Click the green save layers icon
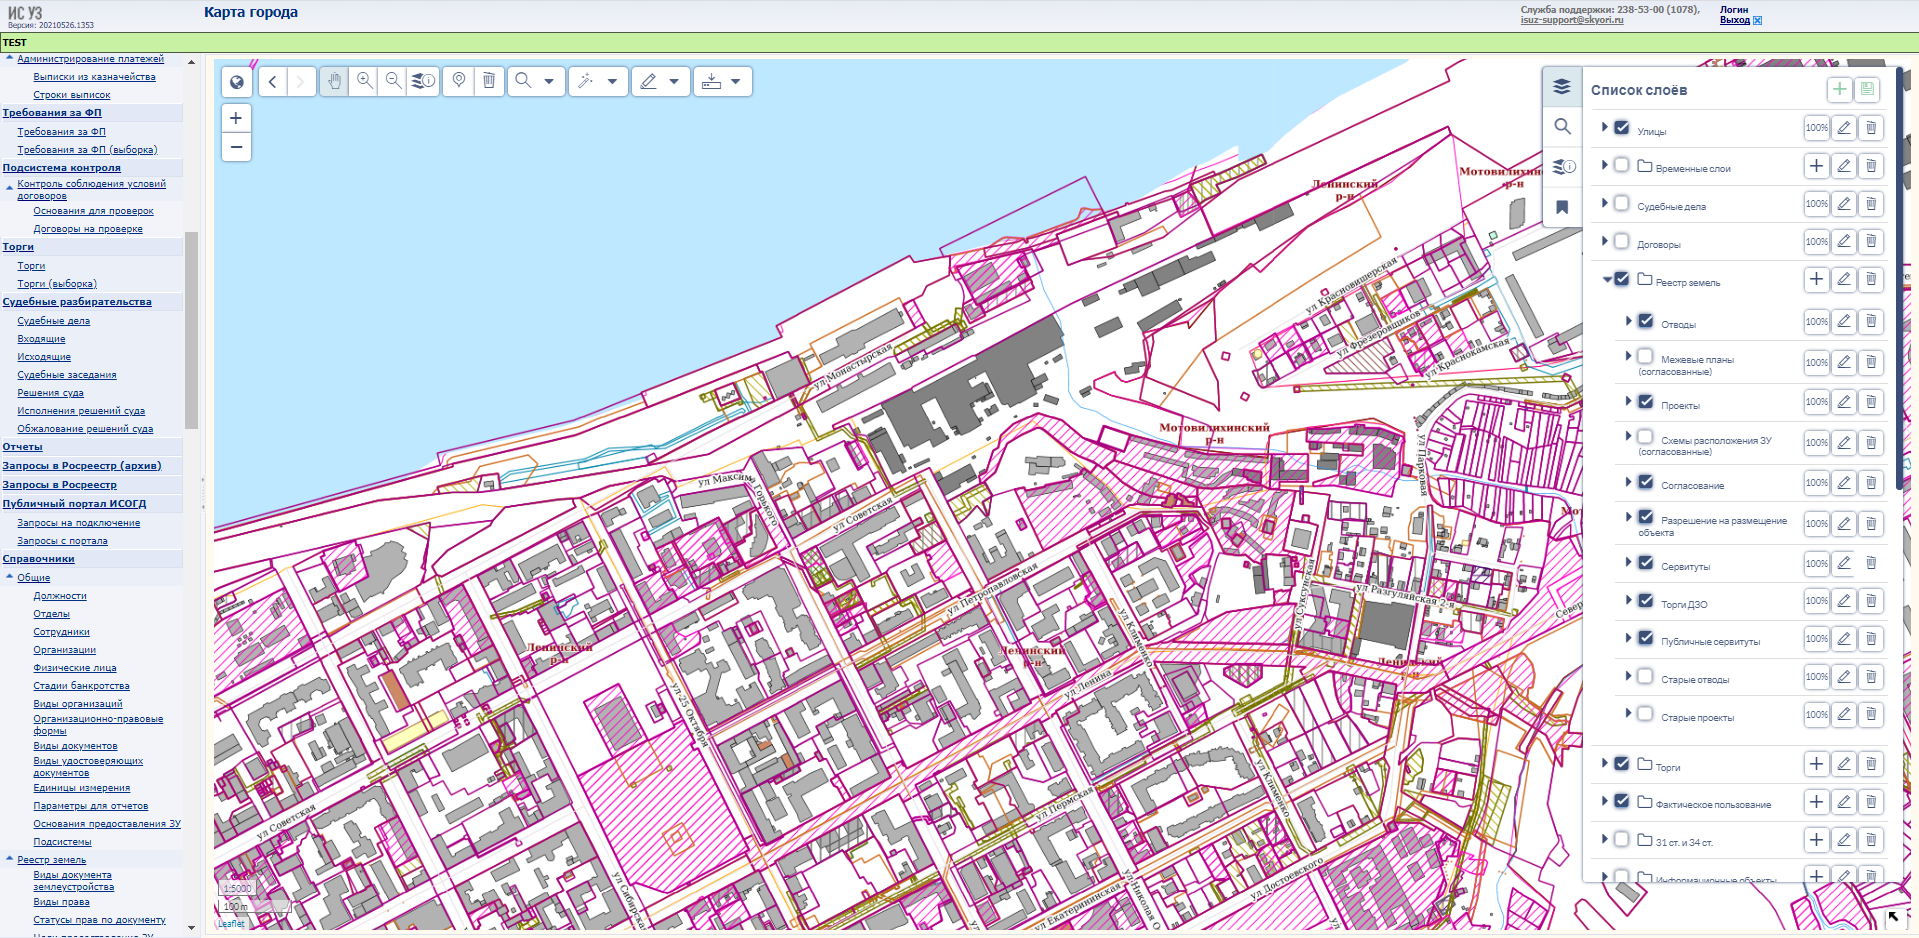 pos(1867,89)
